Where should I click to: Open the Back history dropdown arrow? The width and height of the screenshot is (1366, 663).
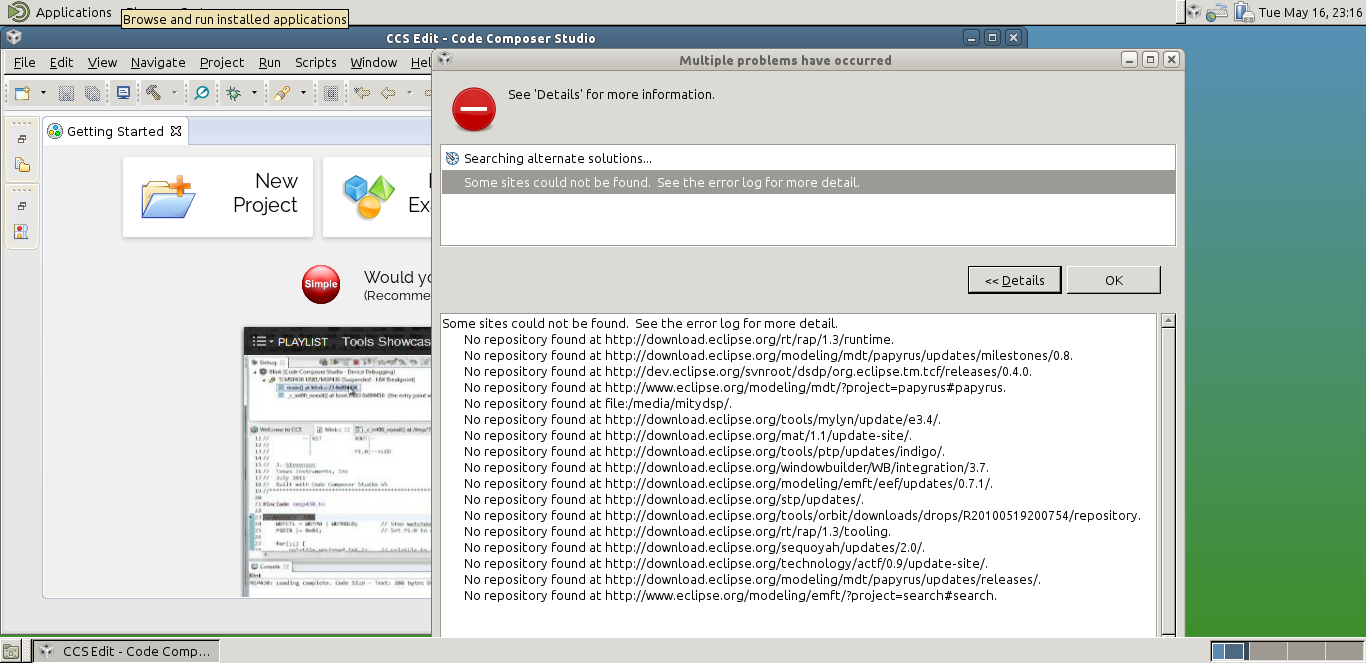point(409,93)
